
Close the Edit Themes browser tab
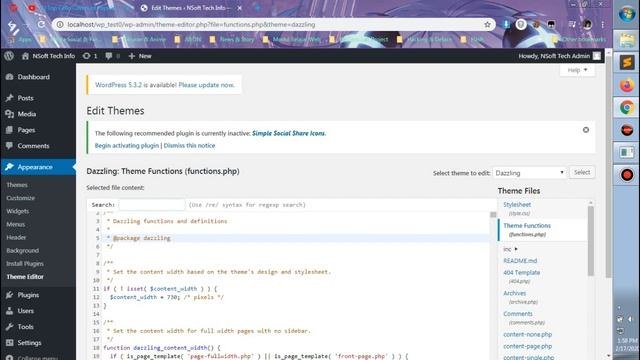tap(240, 8)
